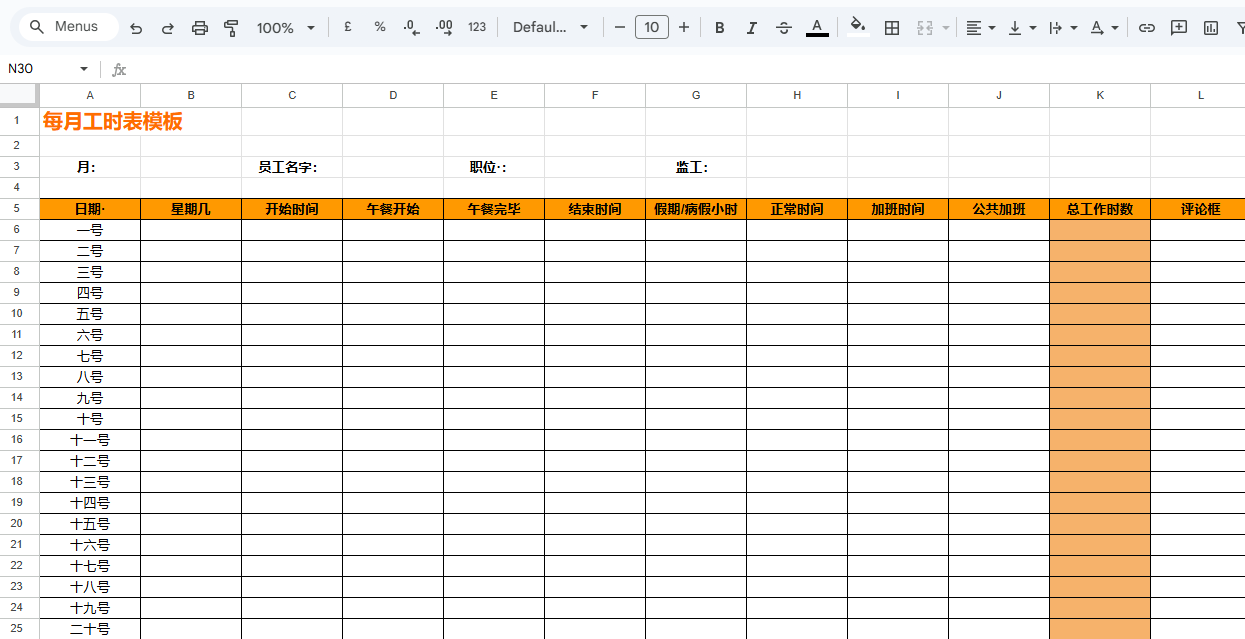
Task: Open the 123 more formats menu
Action: [x=477, y=27]
